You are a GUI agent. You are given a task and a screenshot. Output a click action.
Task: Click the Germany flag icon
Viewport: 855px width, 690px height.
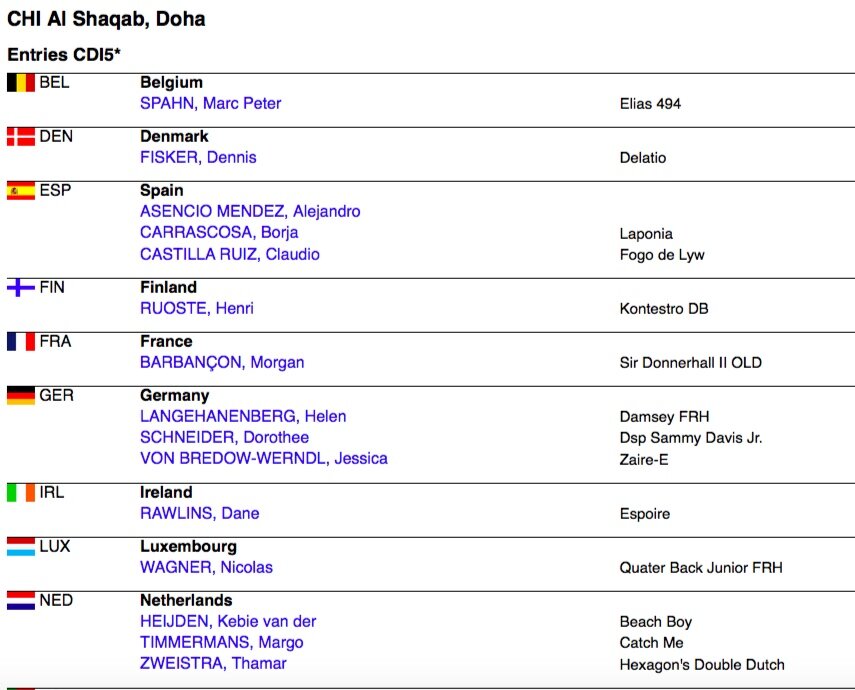point(21,395)
